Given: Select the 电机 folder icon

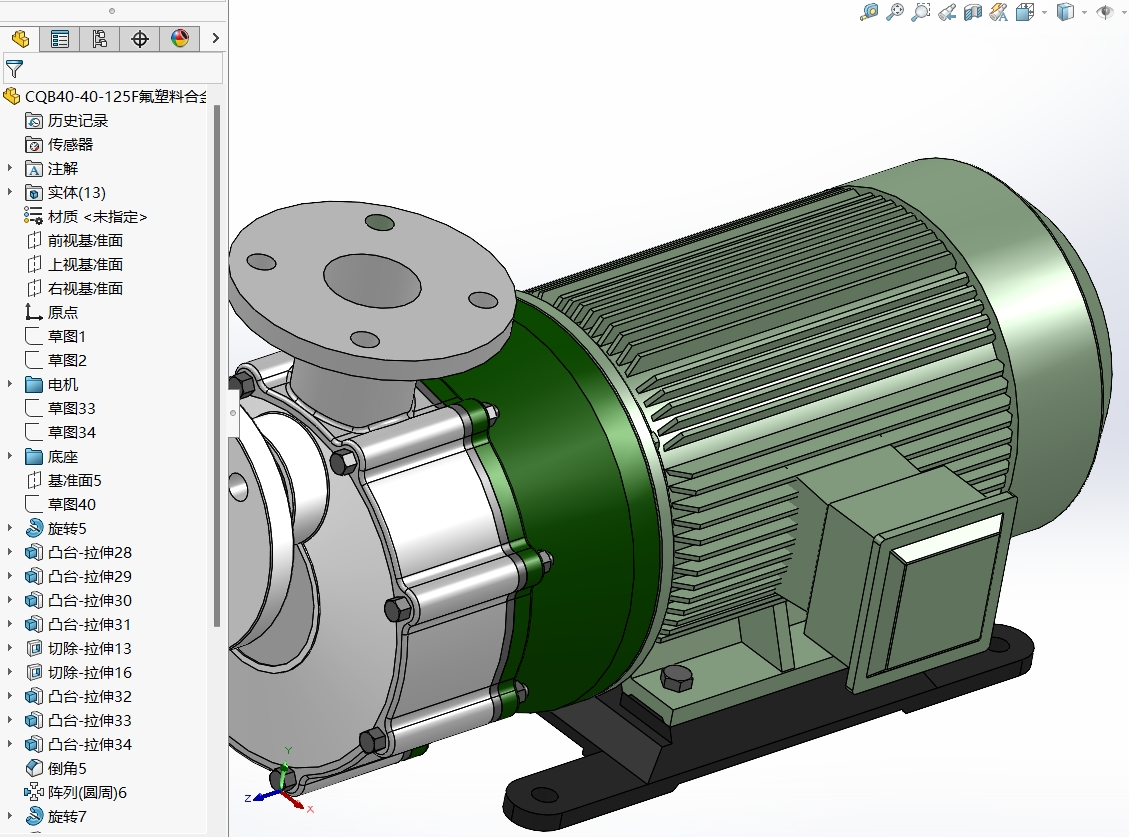Looking at the screenshot, I should [x=33, y=385].
